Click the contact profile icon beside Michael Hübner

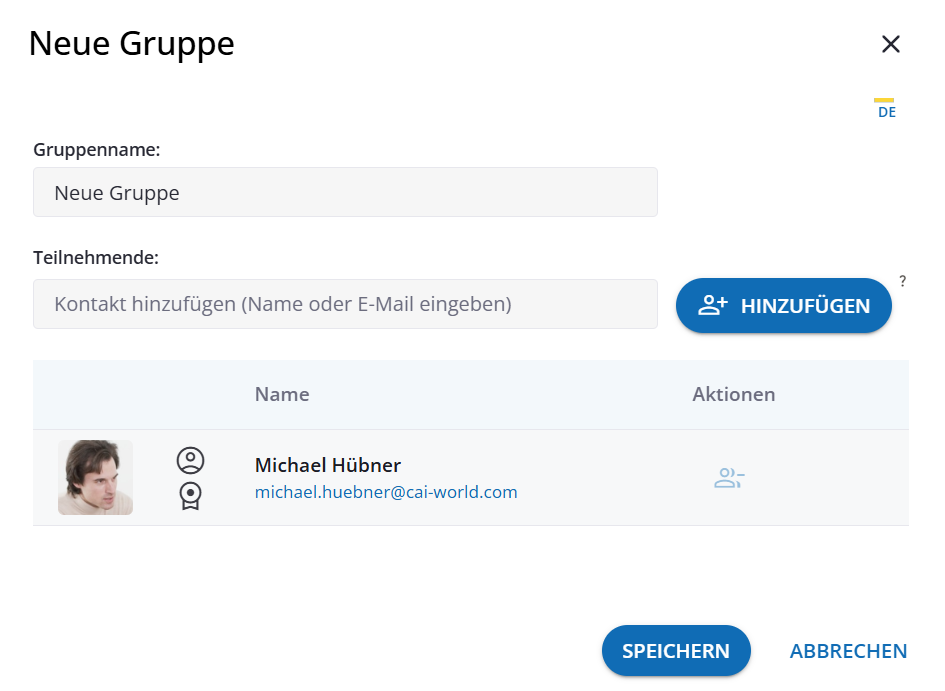point(190,461)
